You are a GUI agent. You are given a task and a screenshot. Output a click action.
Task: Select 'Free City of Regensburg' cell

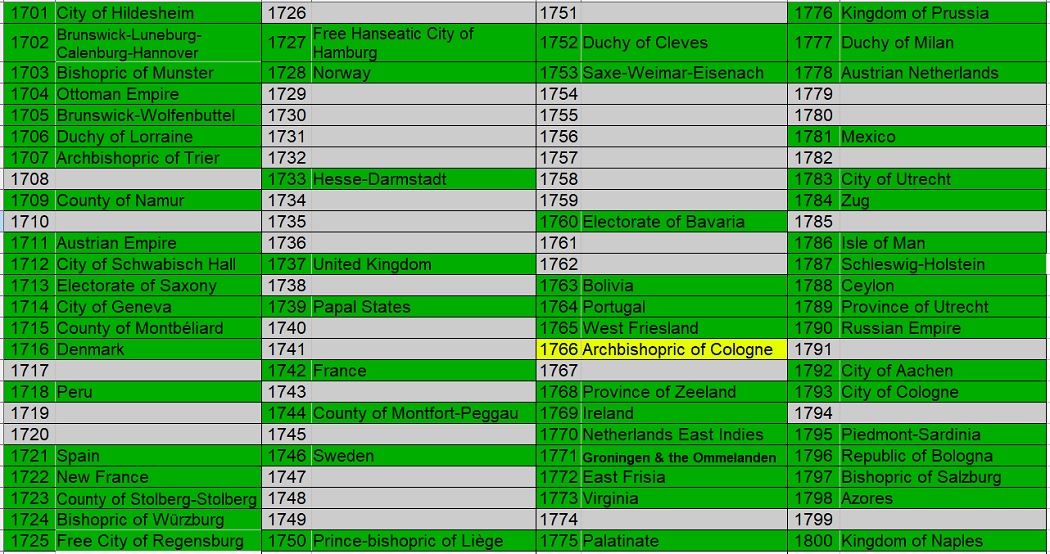tap(157, 541)
